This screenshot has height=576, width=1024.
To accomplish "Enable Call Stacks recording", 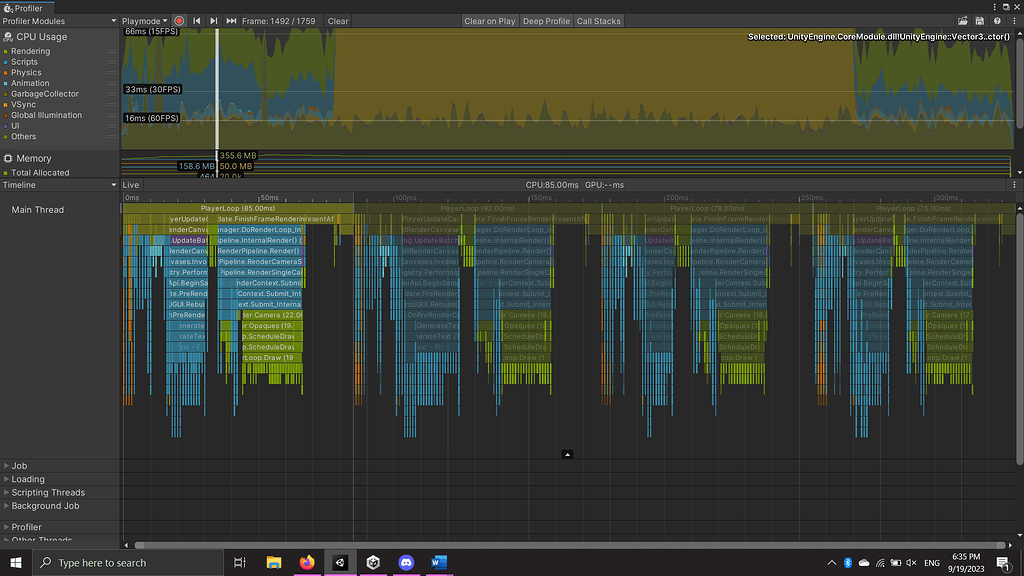I will tap(598, 20).
